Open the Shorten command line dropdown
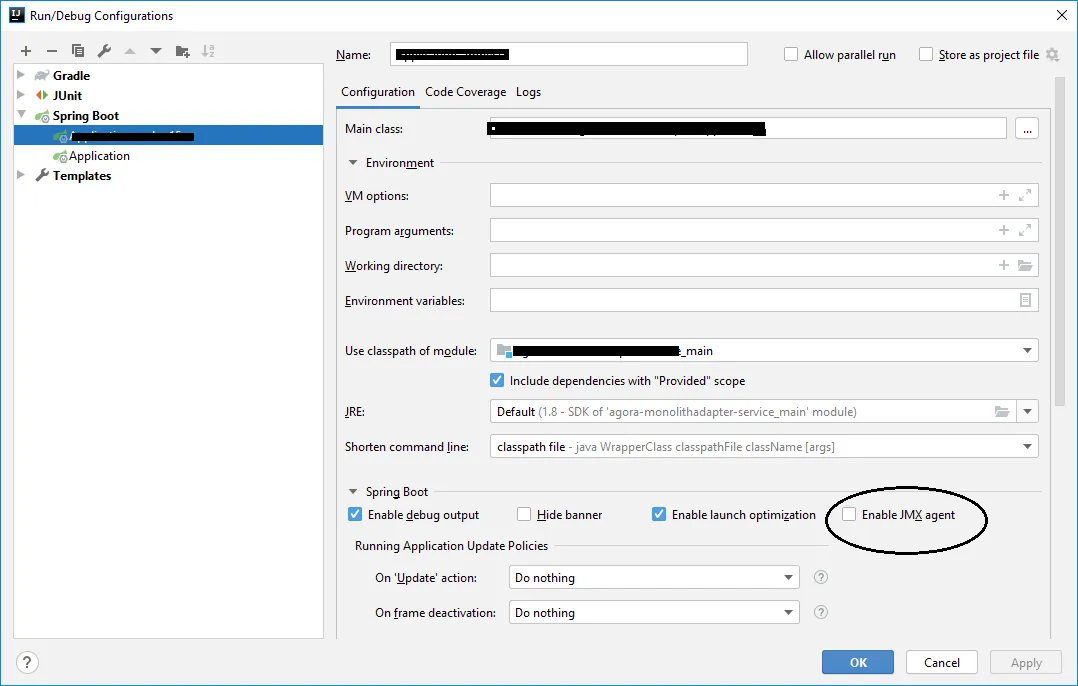The height and width of the screenshot is (686, 1078). tap(1030, 446)
